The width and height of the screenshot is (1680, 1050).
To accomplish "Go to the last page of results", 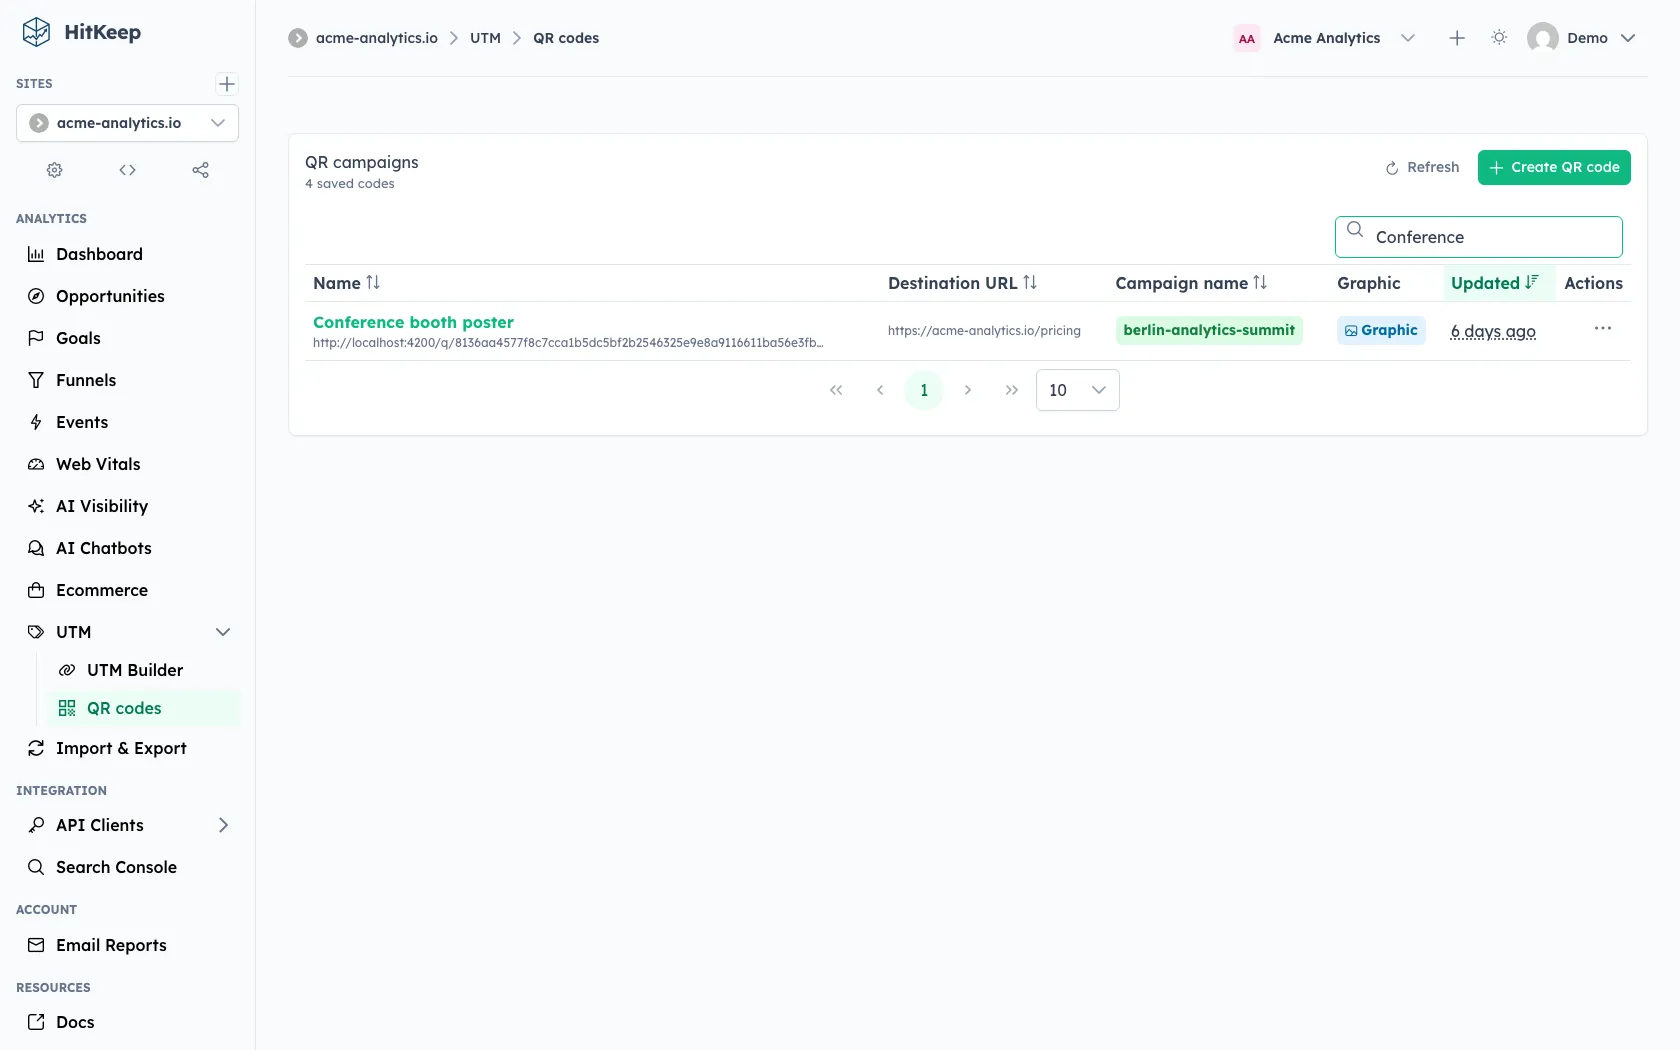I will coord(1012,390).
